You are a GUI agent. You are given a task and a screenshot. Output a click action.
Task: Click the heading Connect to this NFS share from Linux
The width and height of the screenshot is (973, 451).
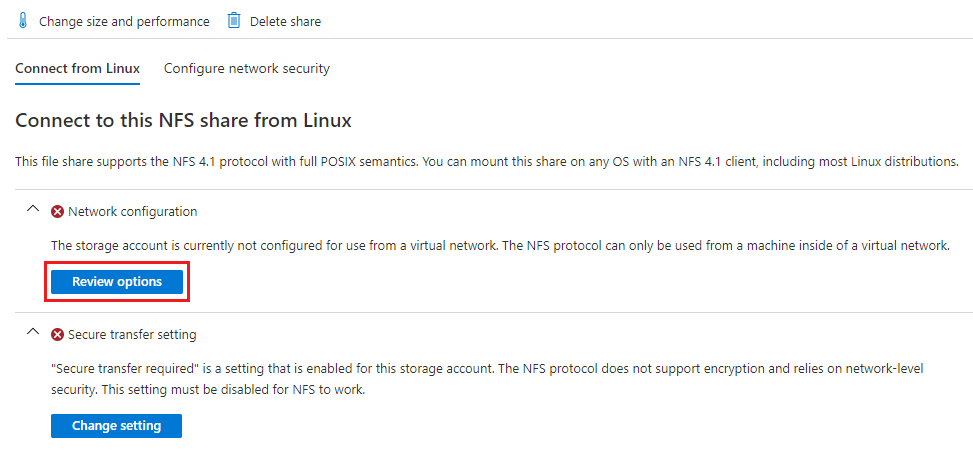(183, 121)
